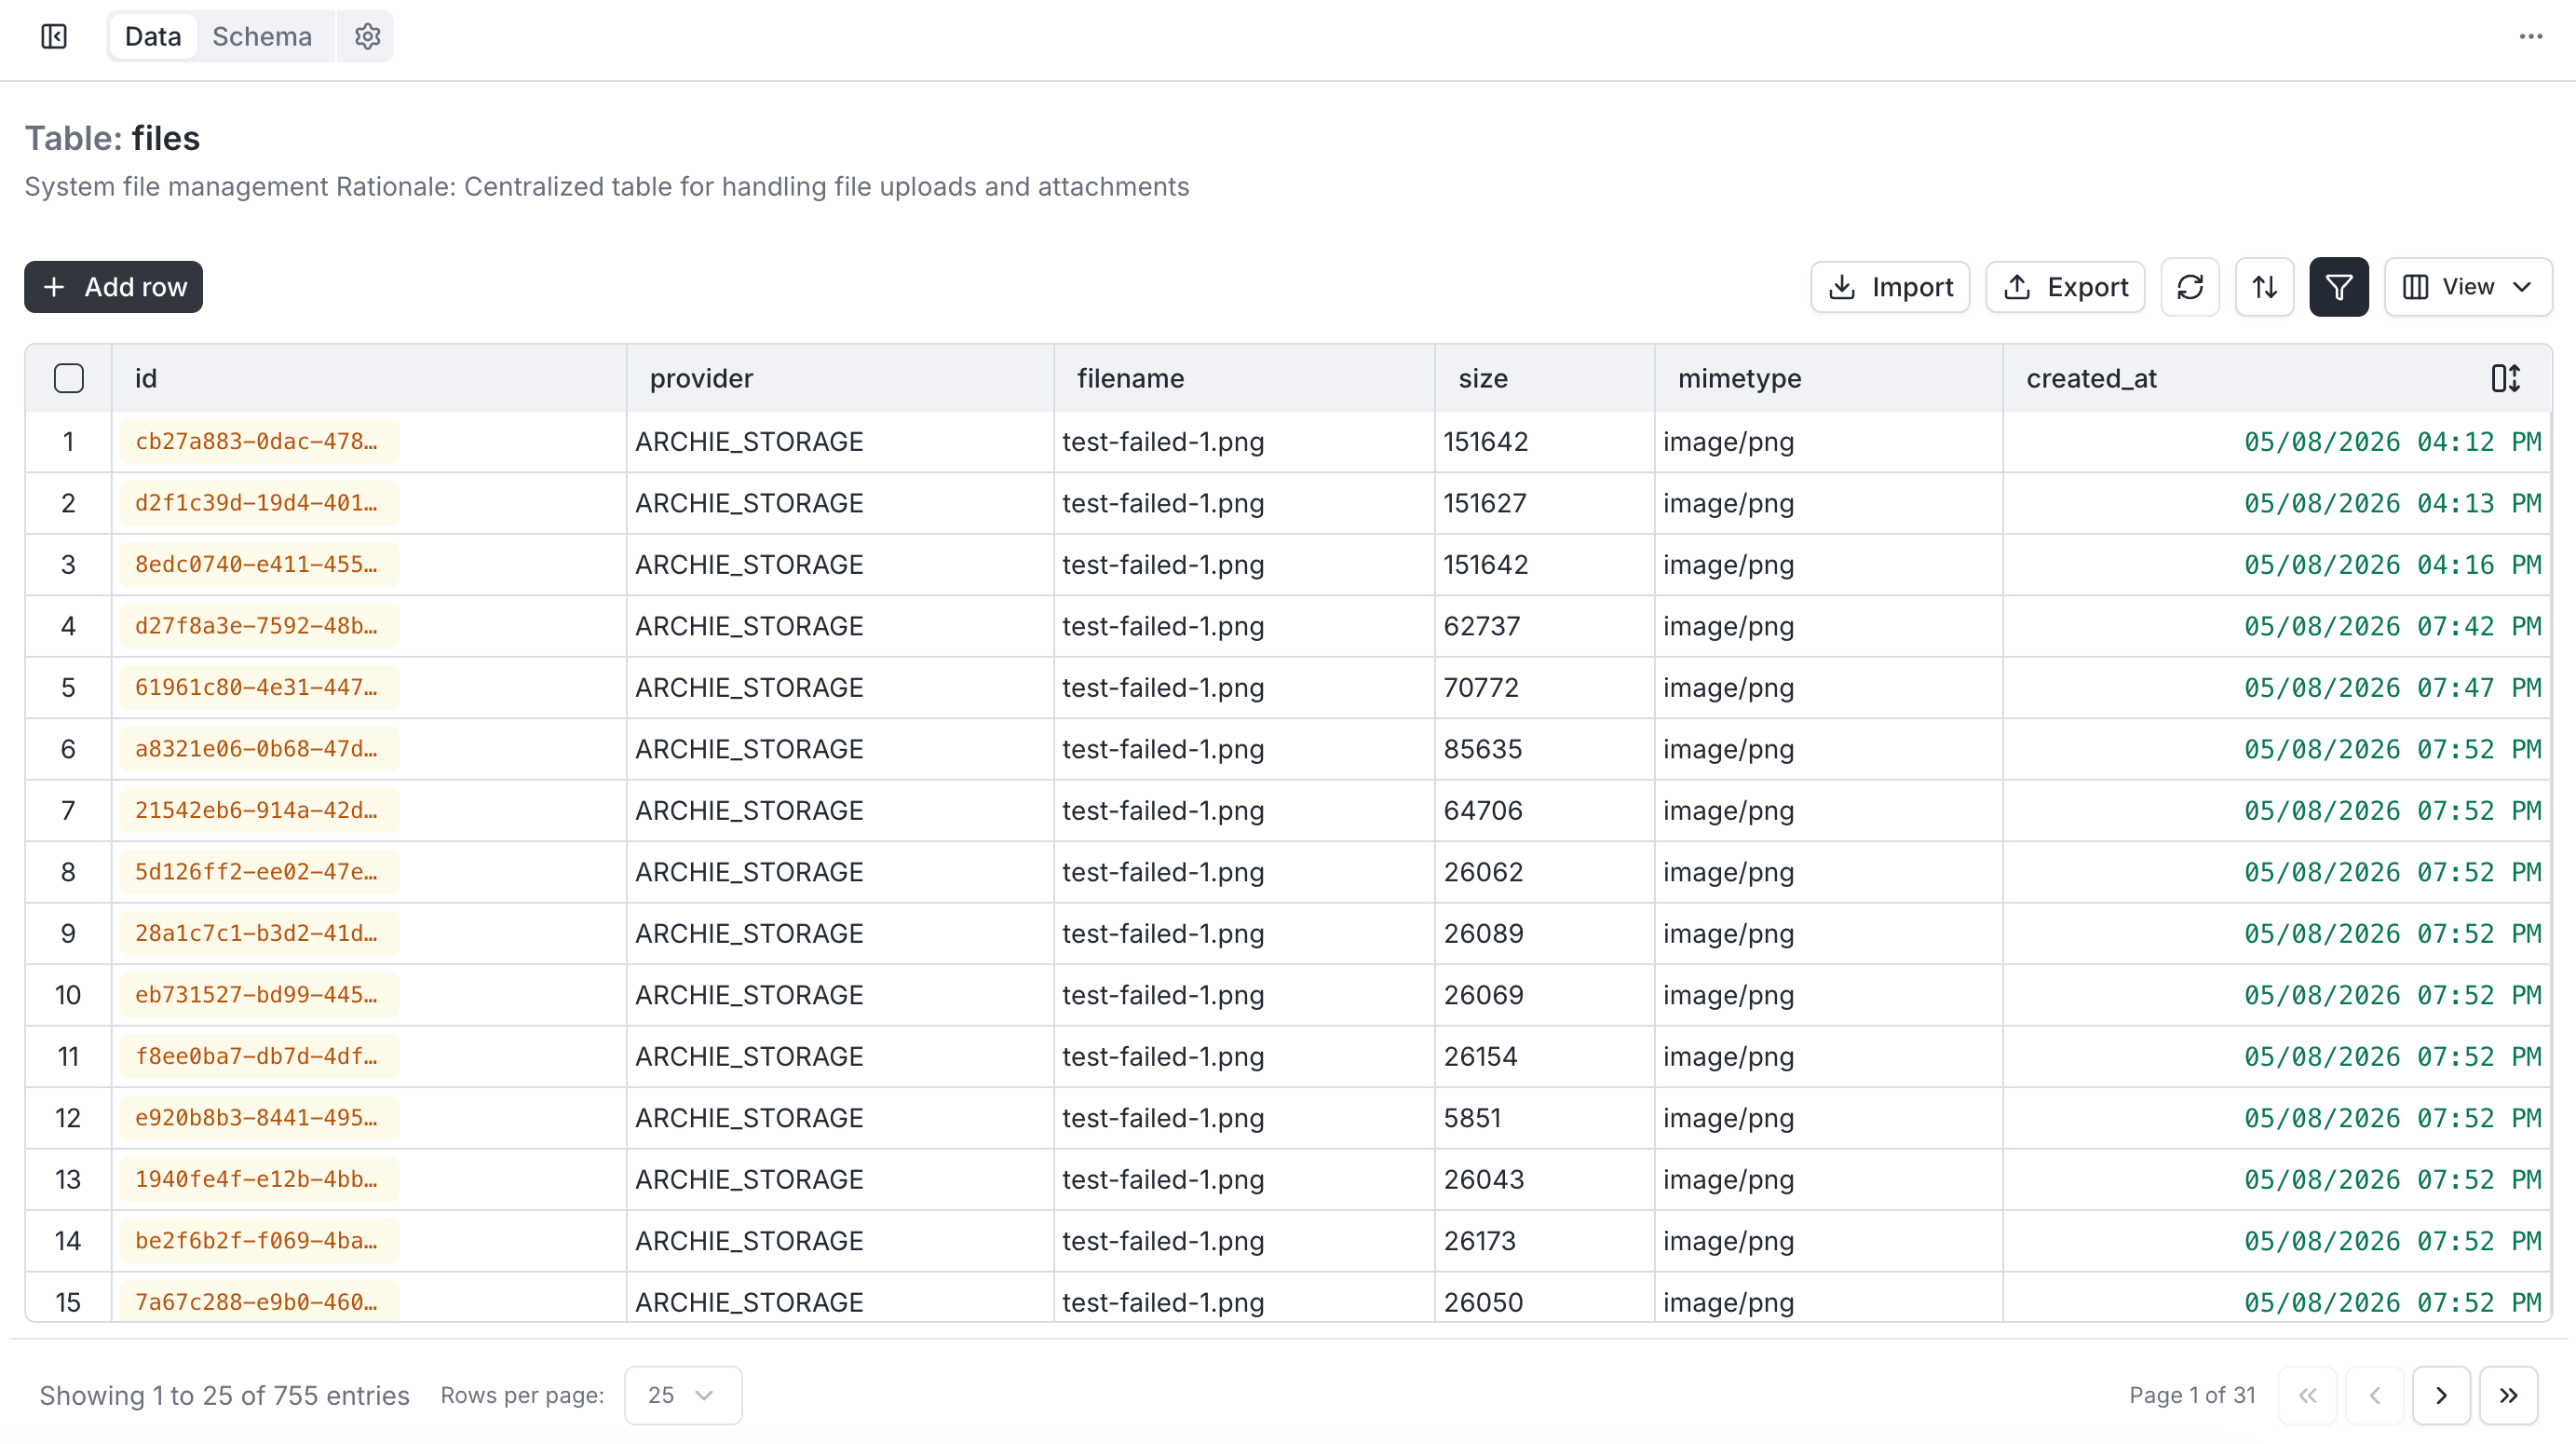Click provider cell in row 1

[840, 442]
